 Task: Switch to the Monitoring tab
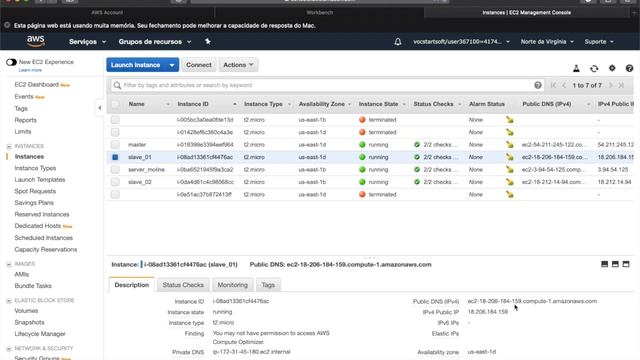point(233,285)
